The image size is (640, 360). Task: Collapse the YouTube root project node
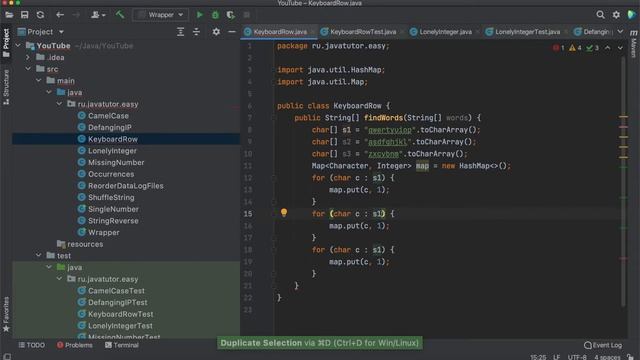18,46
